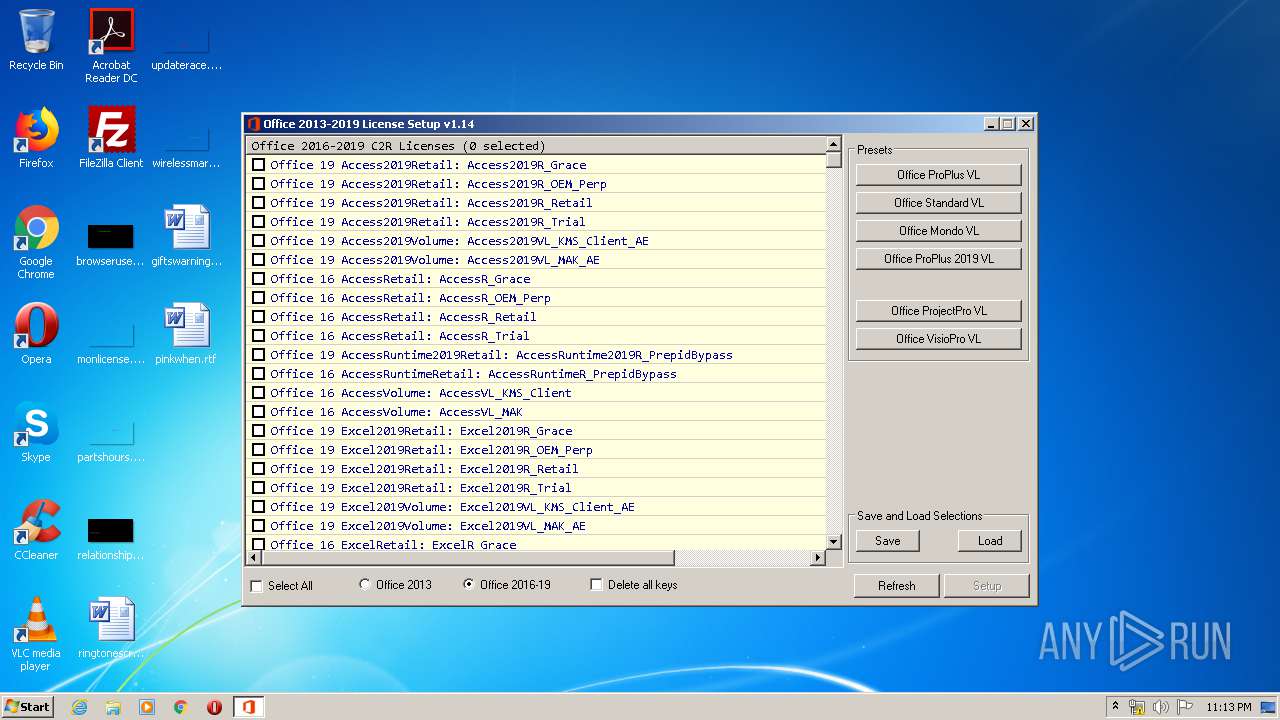Open Opera from the taskbar
This screenshot has width=1280, height=720.
214,707
